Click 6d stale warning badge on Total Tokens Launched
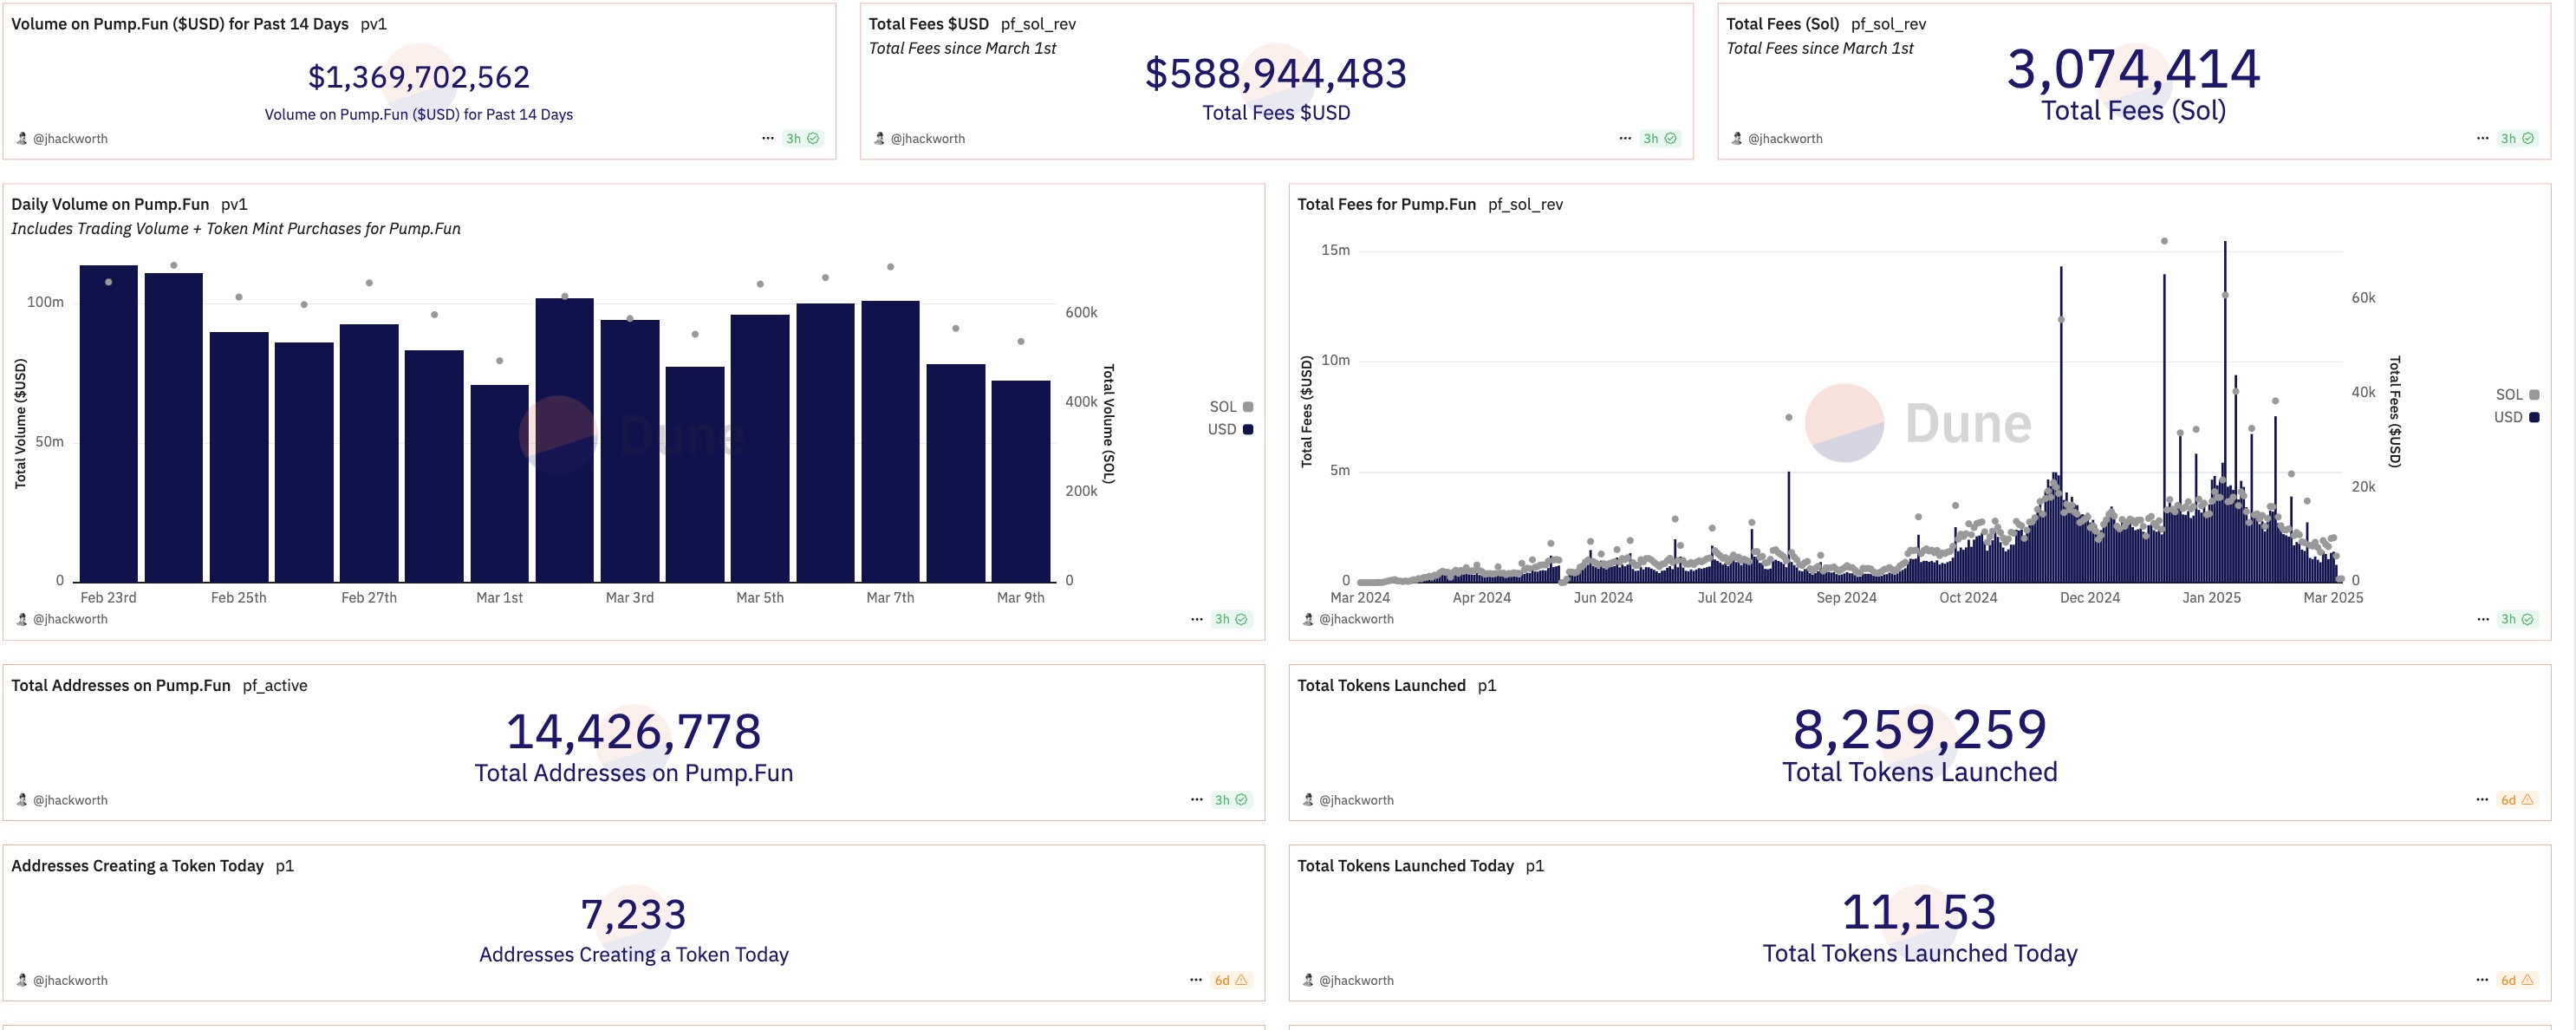 pyautogui.click(x=2517, y=800)
